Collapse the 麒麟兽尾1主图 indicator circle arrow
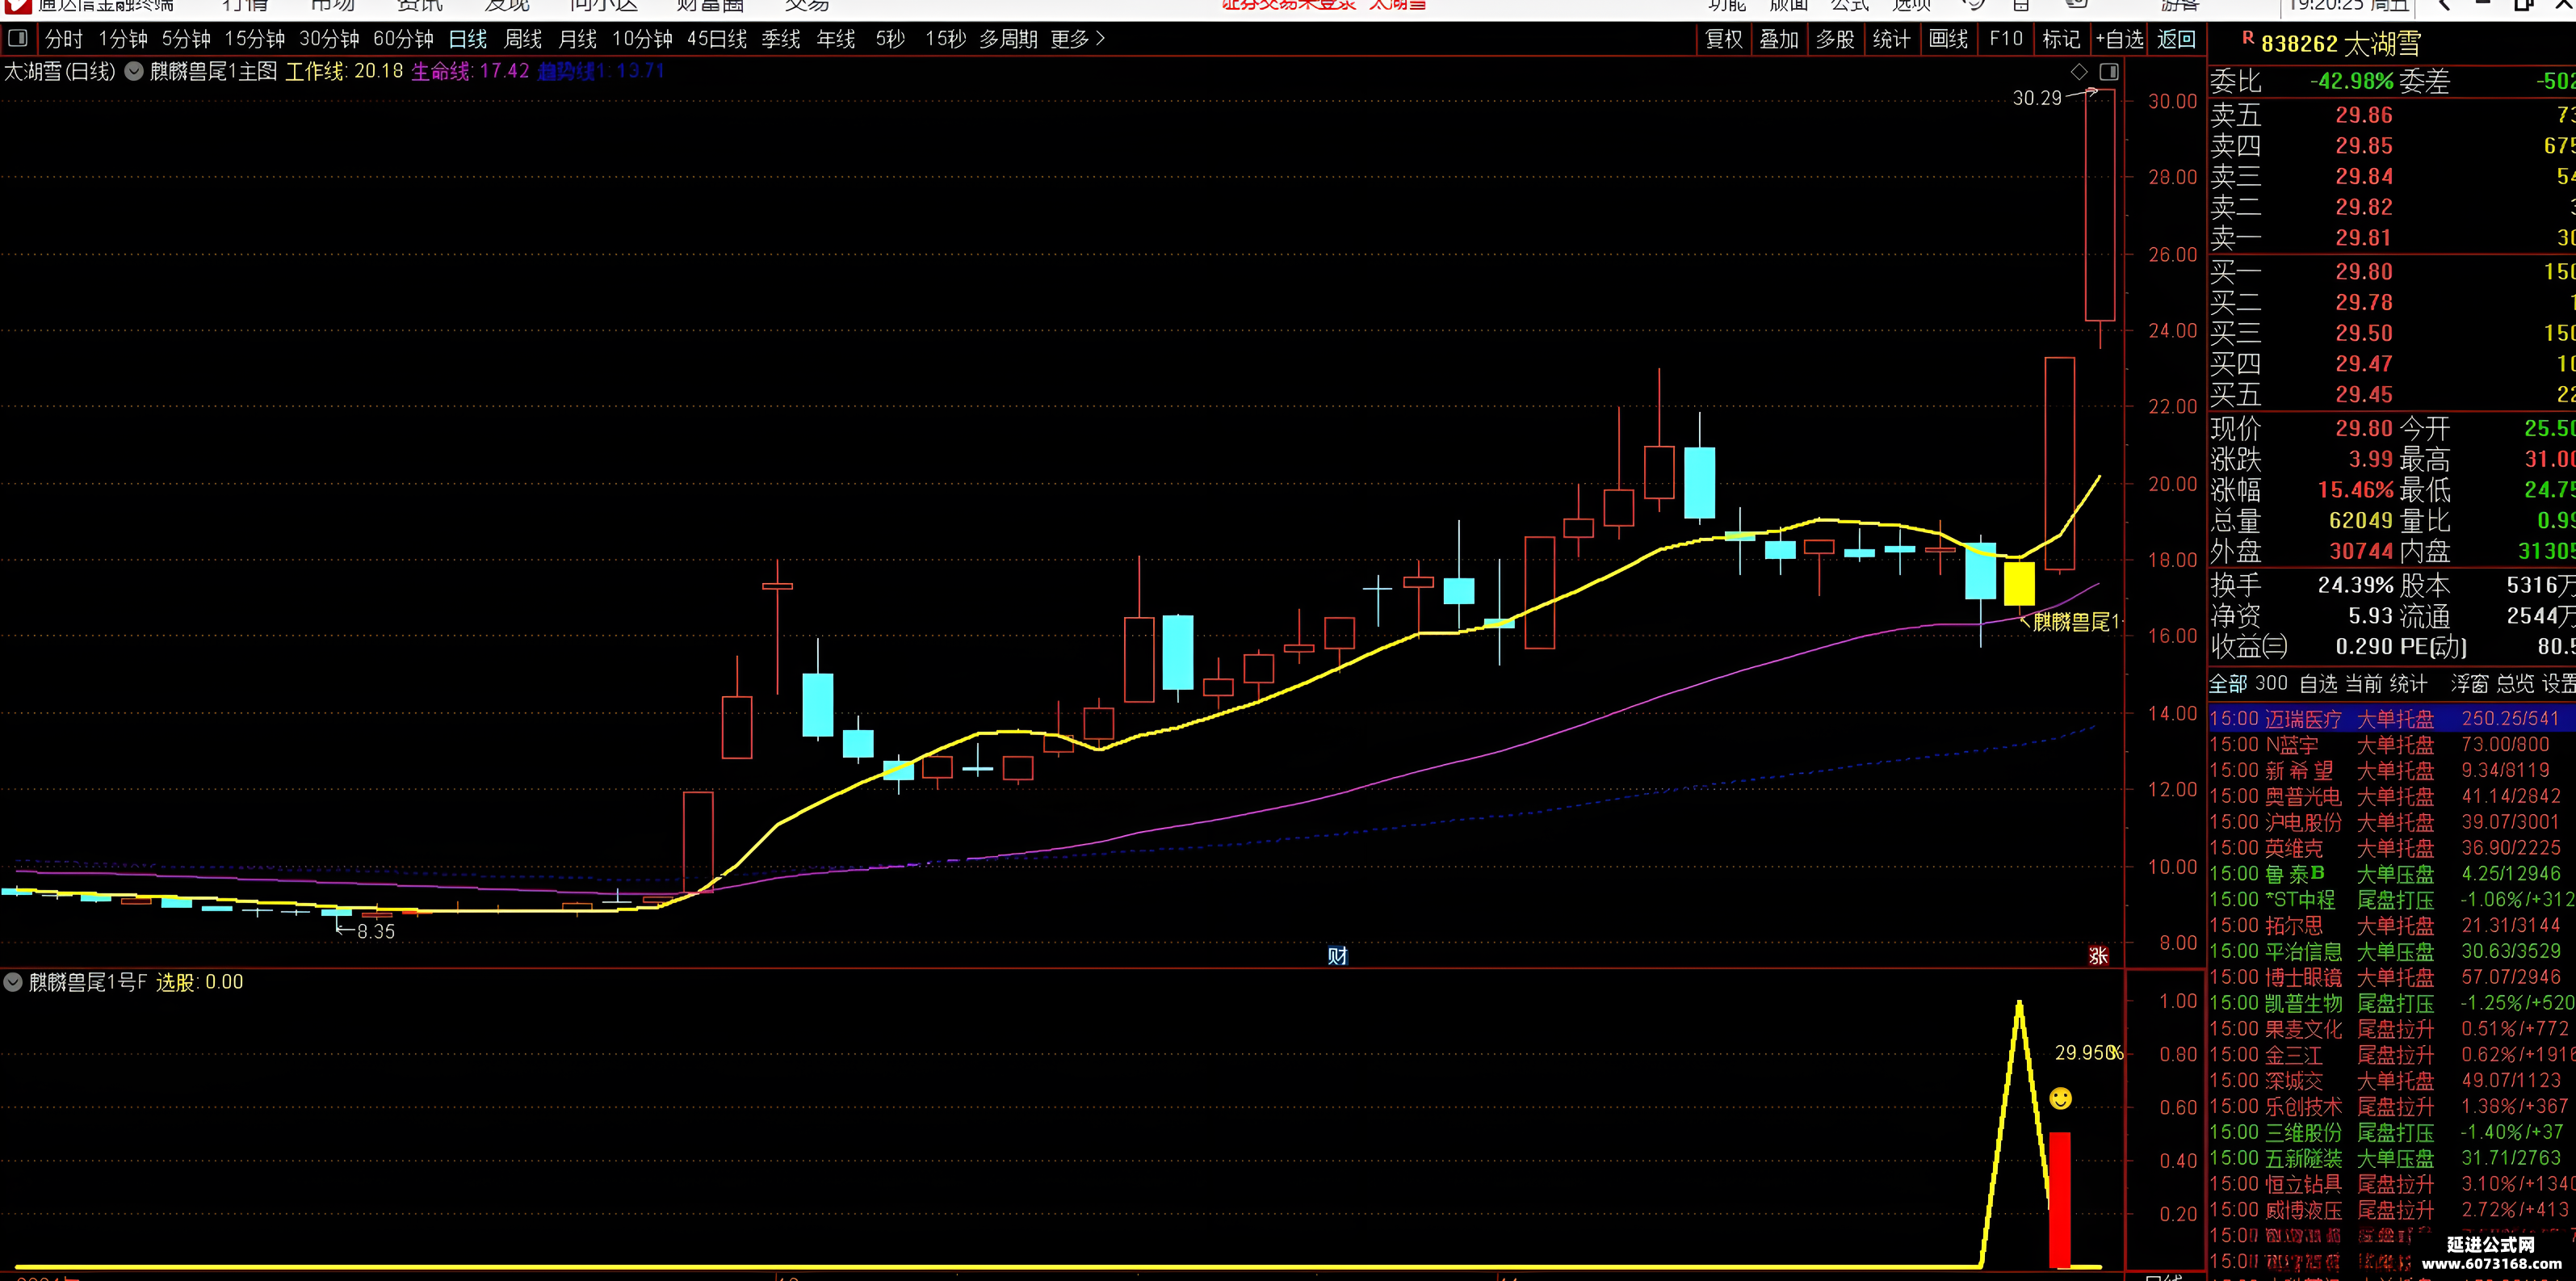This screenshot has width=2576, height=1281. pyautogui.click(x=134, y=72)
